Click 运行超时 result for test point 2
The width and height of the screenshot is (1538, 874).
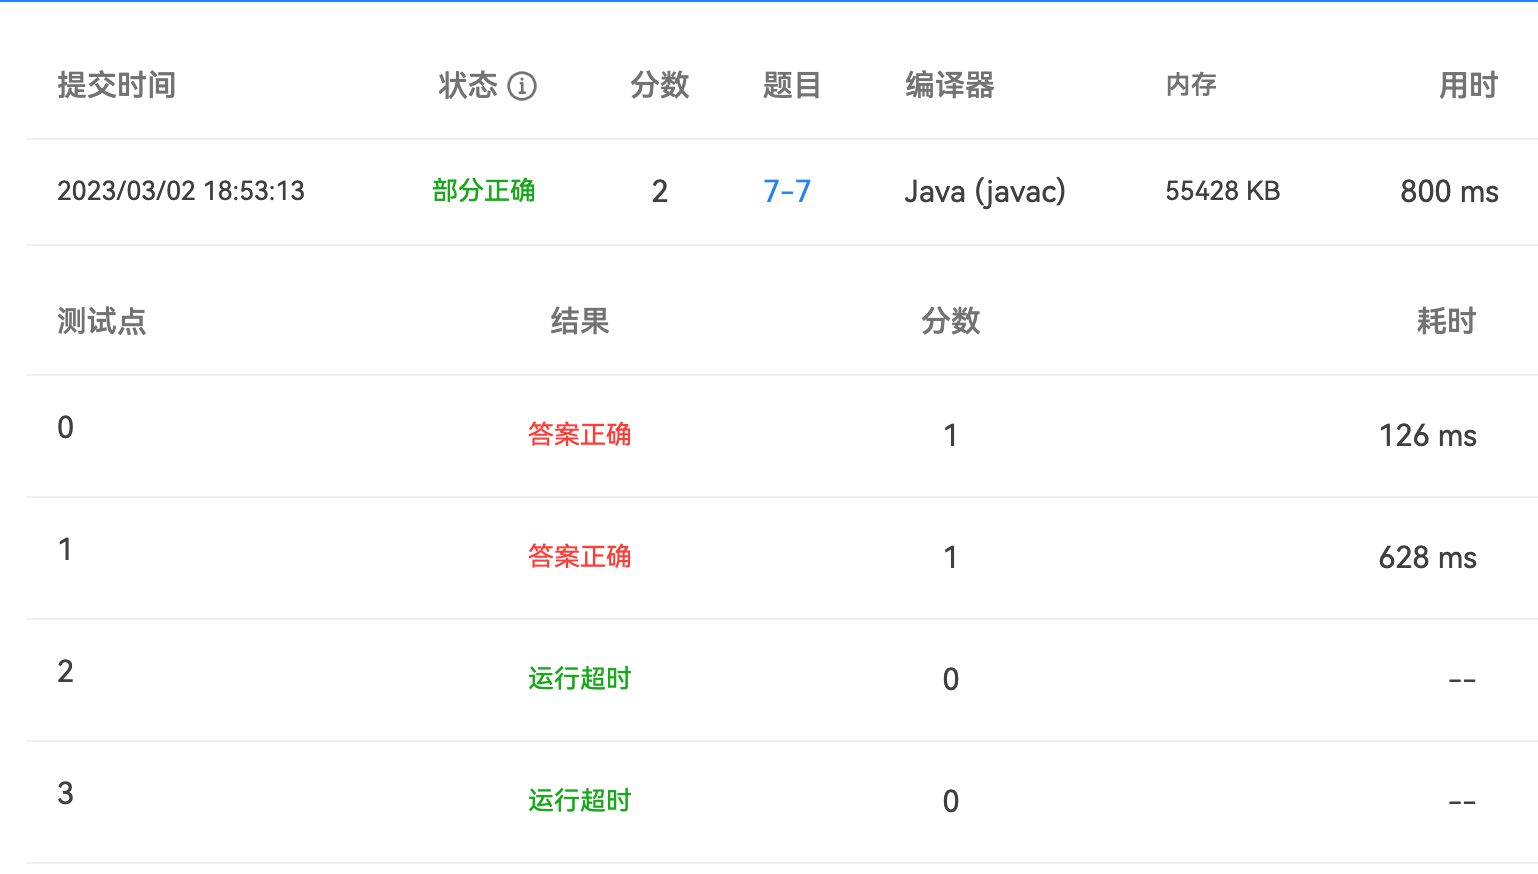tap(579, 679)
